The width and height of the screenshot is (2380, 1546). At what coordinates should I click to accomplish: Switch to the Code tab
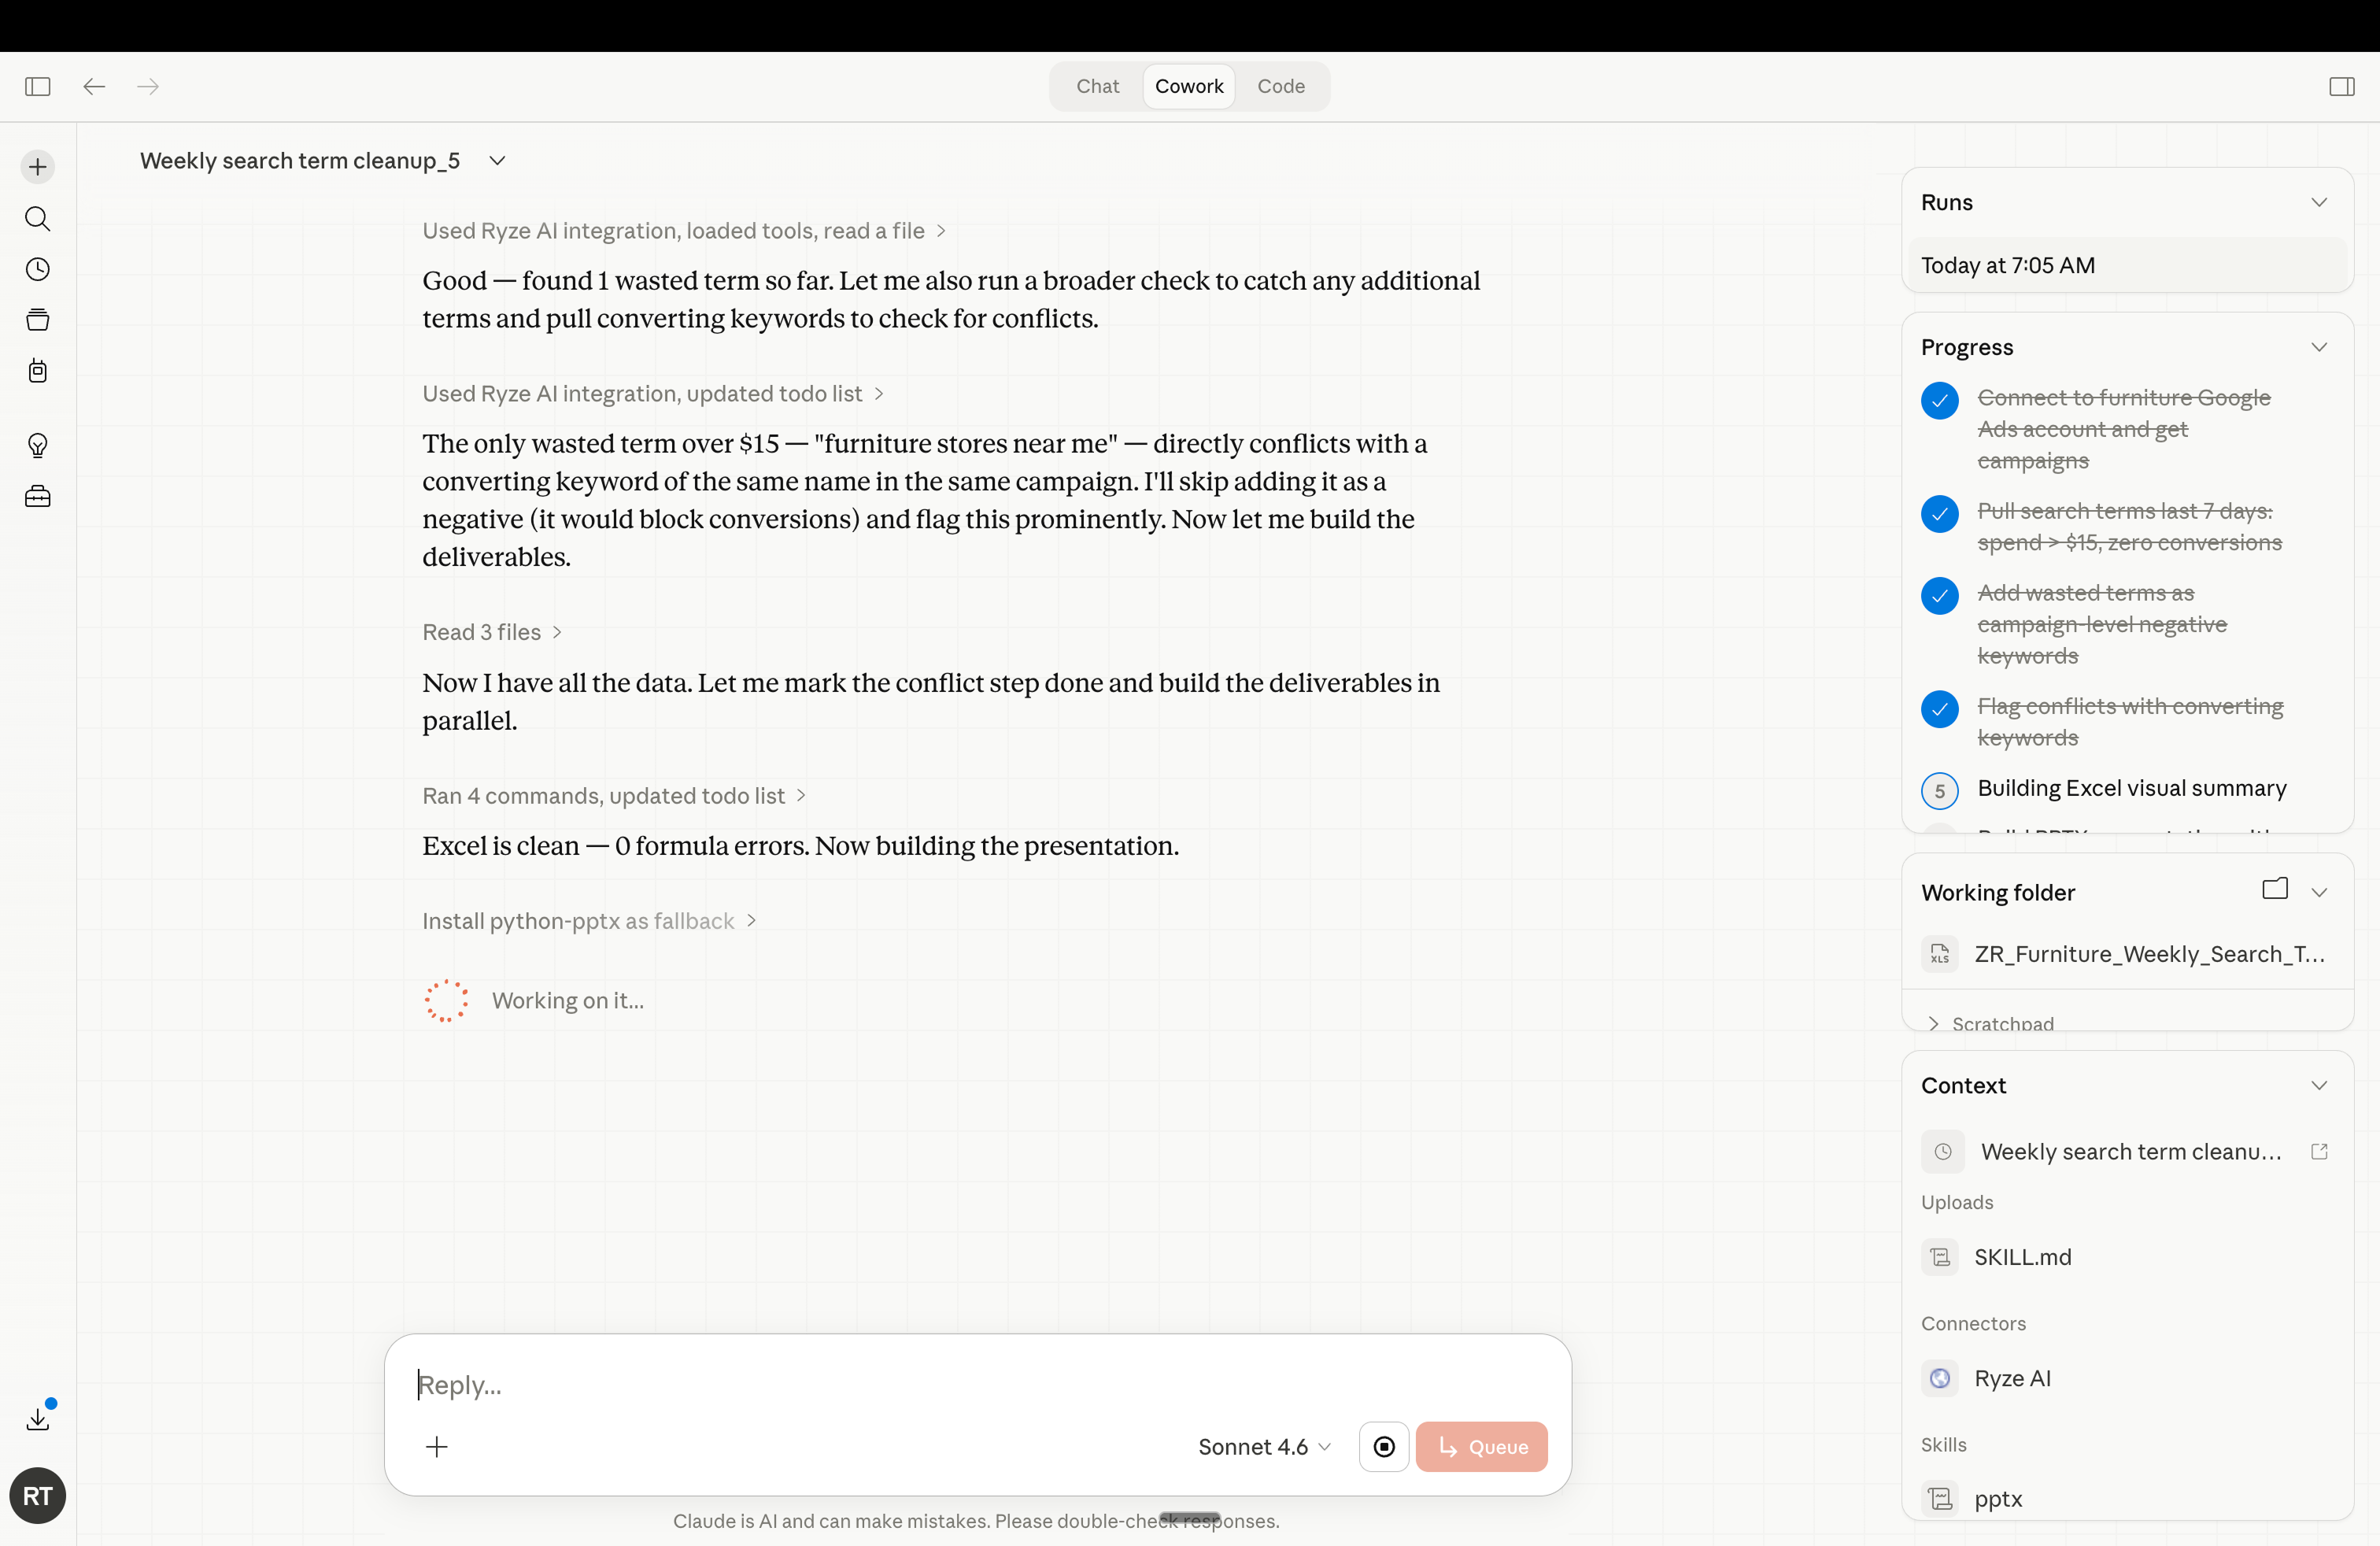[x=1281, y=86]
